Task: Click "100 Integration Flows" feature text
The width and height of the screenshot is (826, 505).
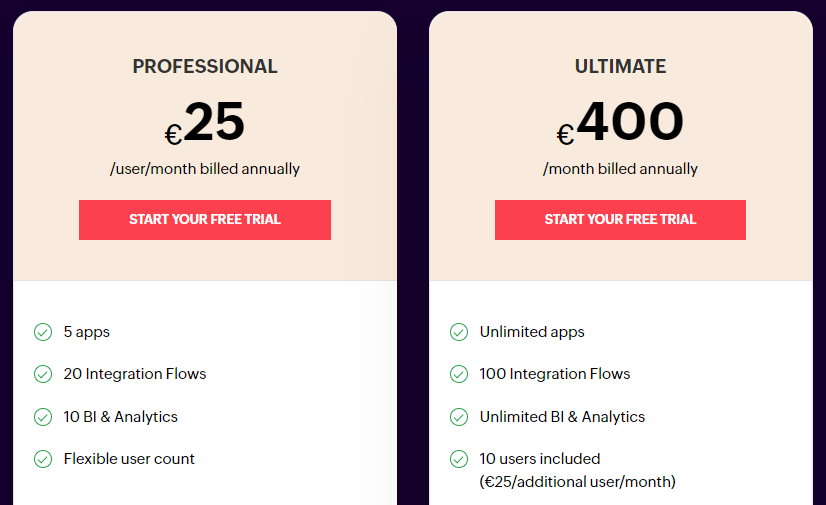Action: [x=555, y=374]
